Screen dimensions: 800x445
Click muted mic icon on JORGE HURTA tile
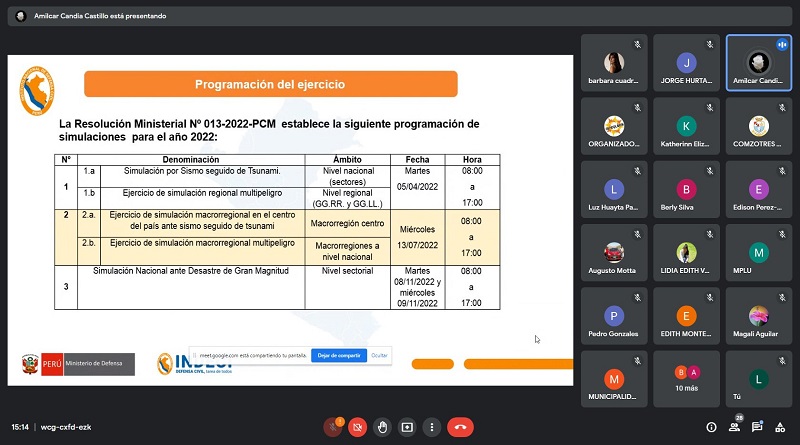[710, 44]
